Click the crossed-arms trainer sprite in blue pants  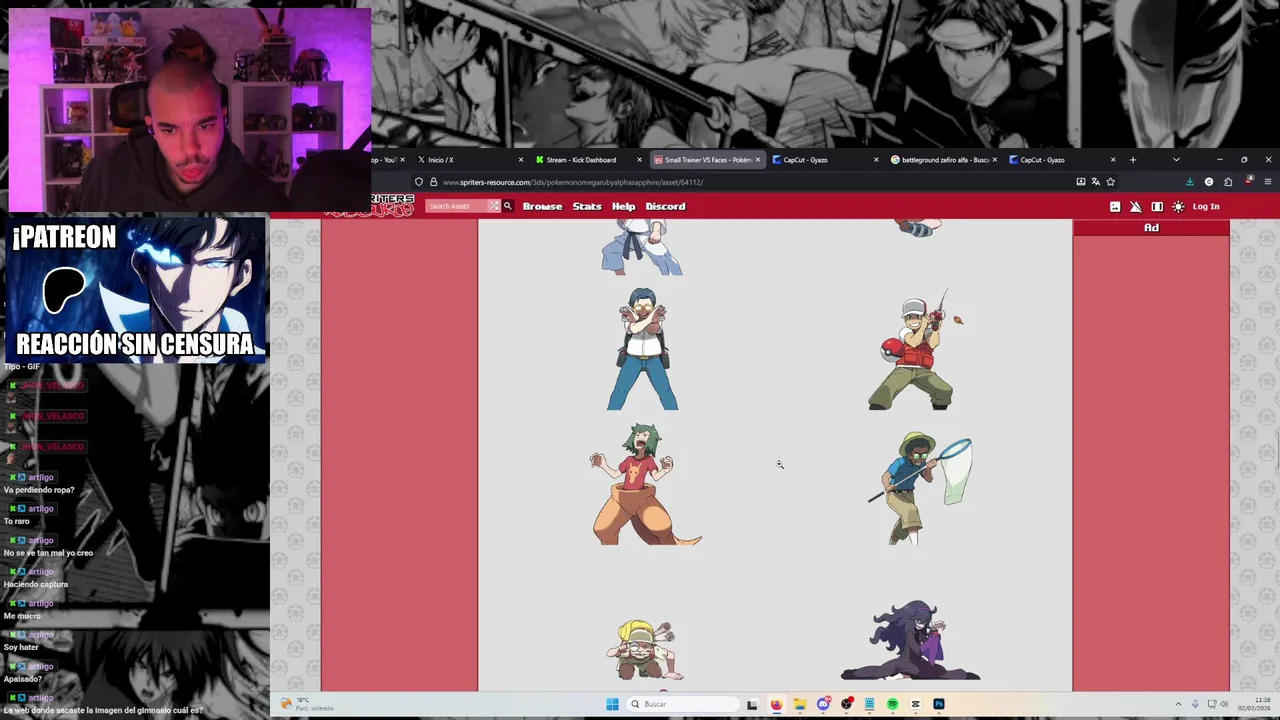click(642, 350)
